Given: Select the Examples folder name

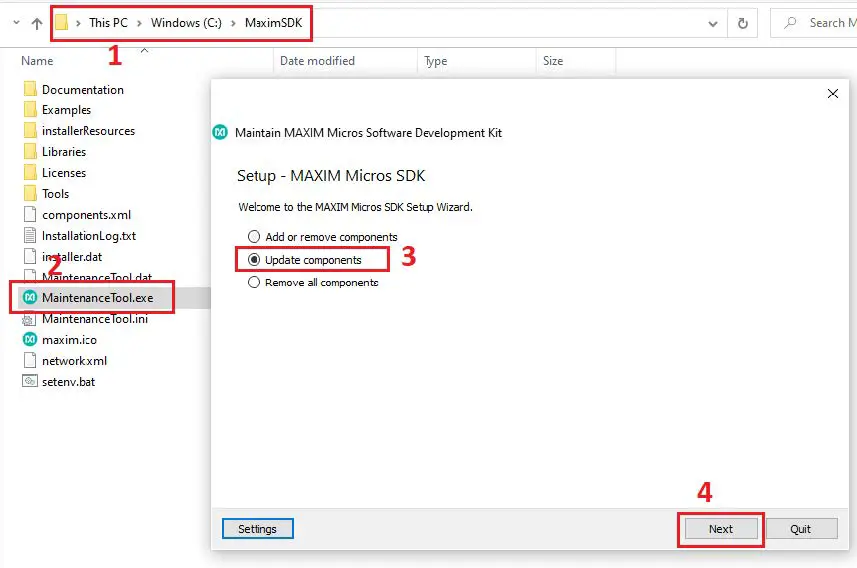Looking at the screenshot, I should point(67,110).
